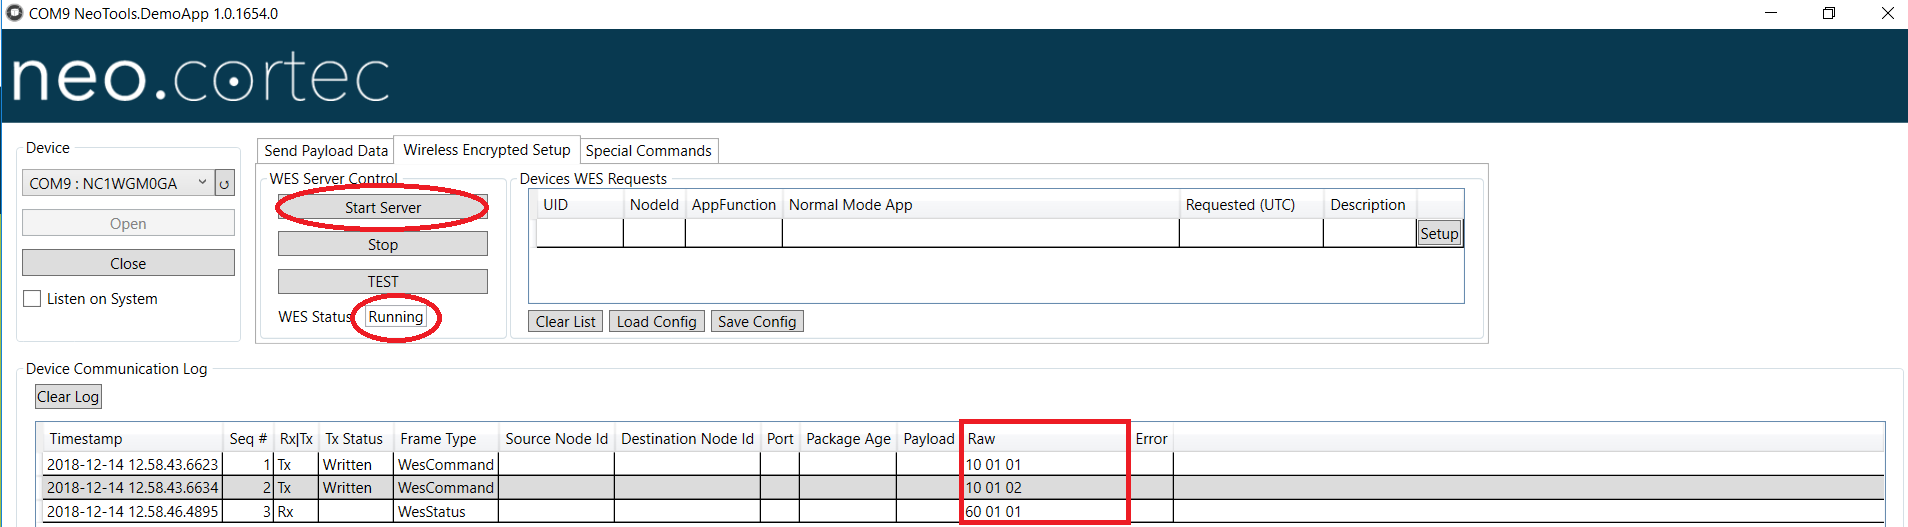The image size is (1908, 527).
Task: Click the raw value 10 01 02
Action: click(x=993, y=487)
